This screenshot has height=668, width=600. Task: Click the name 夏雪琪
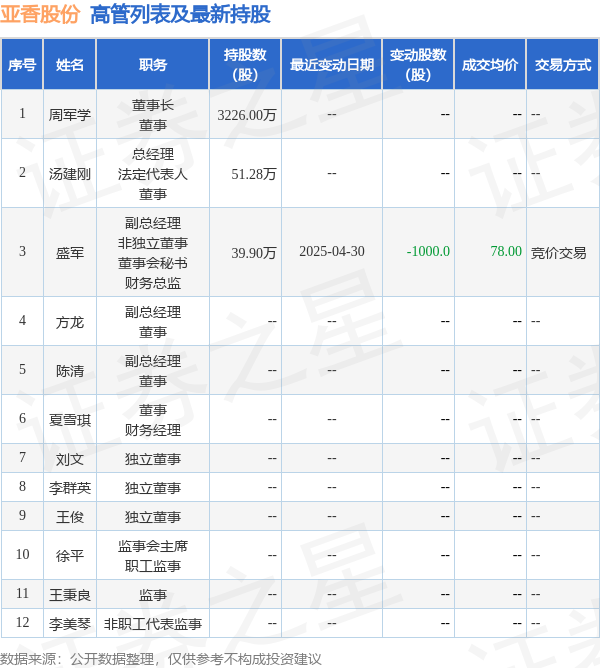70,420
